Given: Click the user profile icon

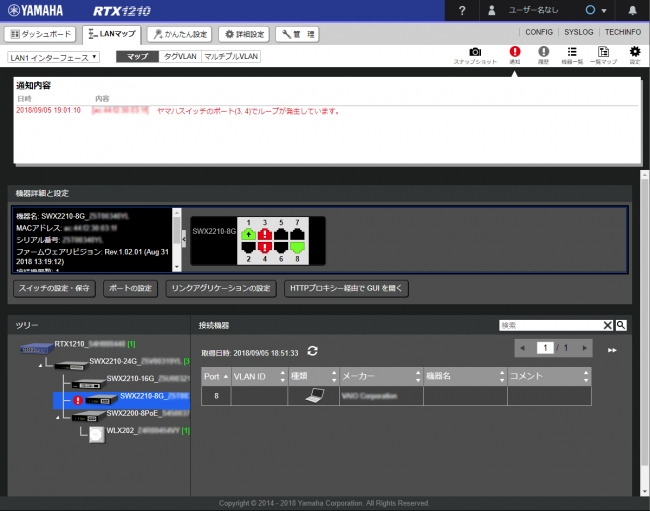Looking at the screenshot, I should tap(492, 10).
